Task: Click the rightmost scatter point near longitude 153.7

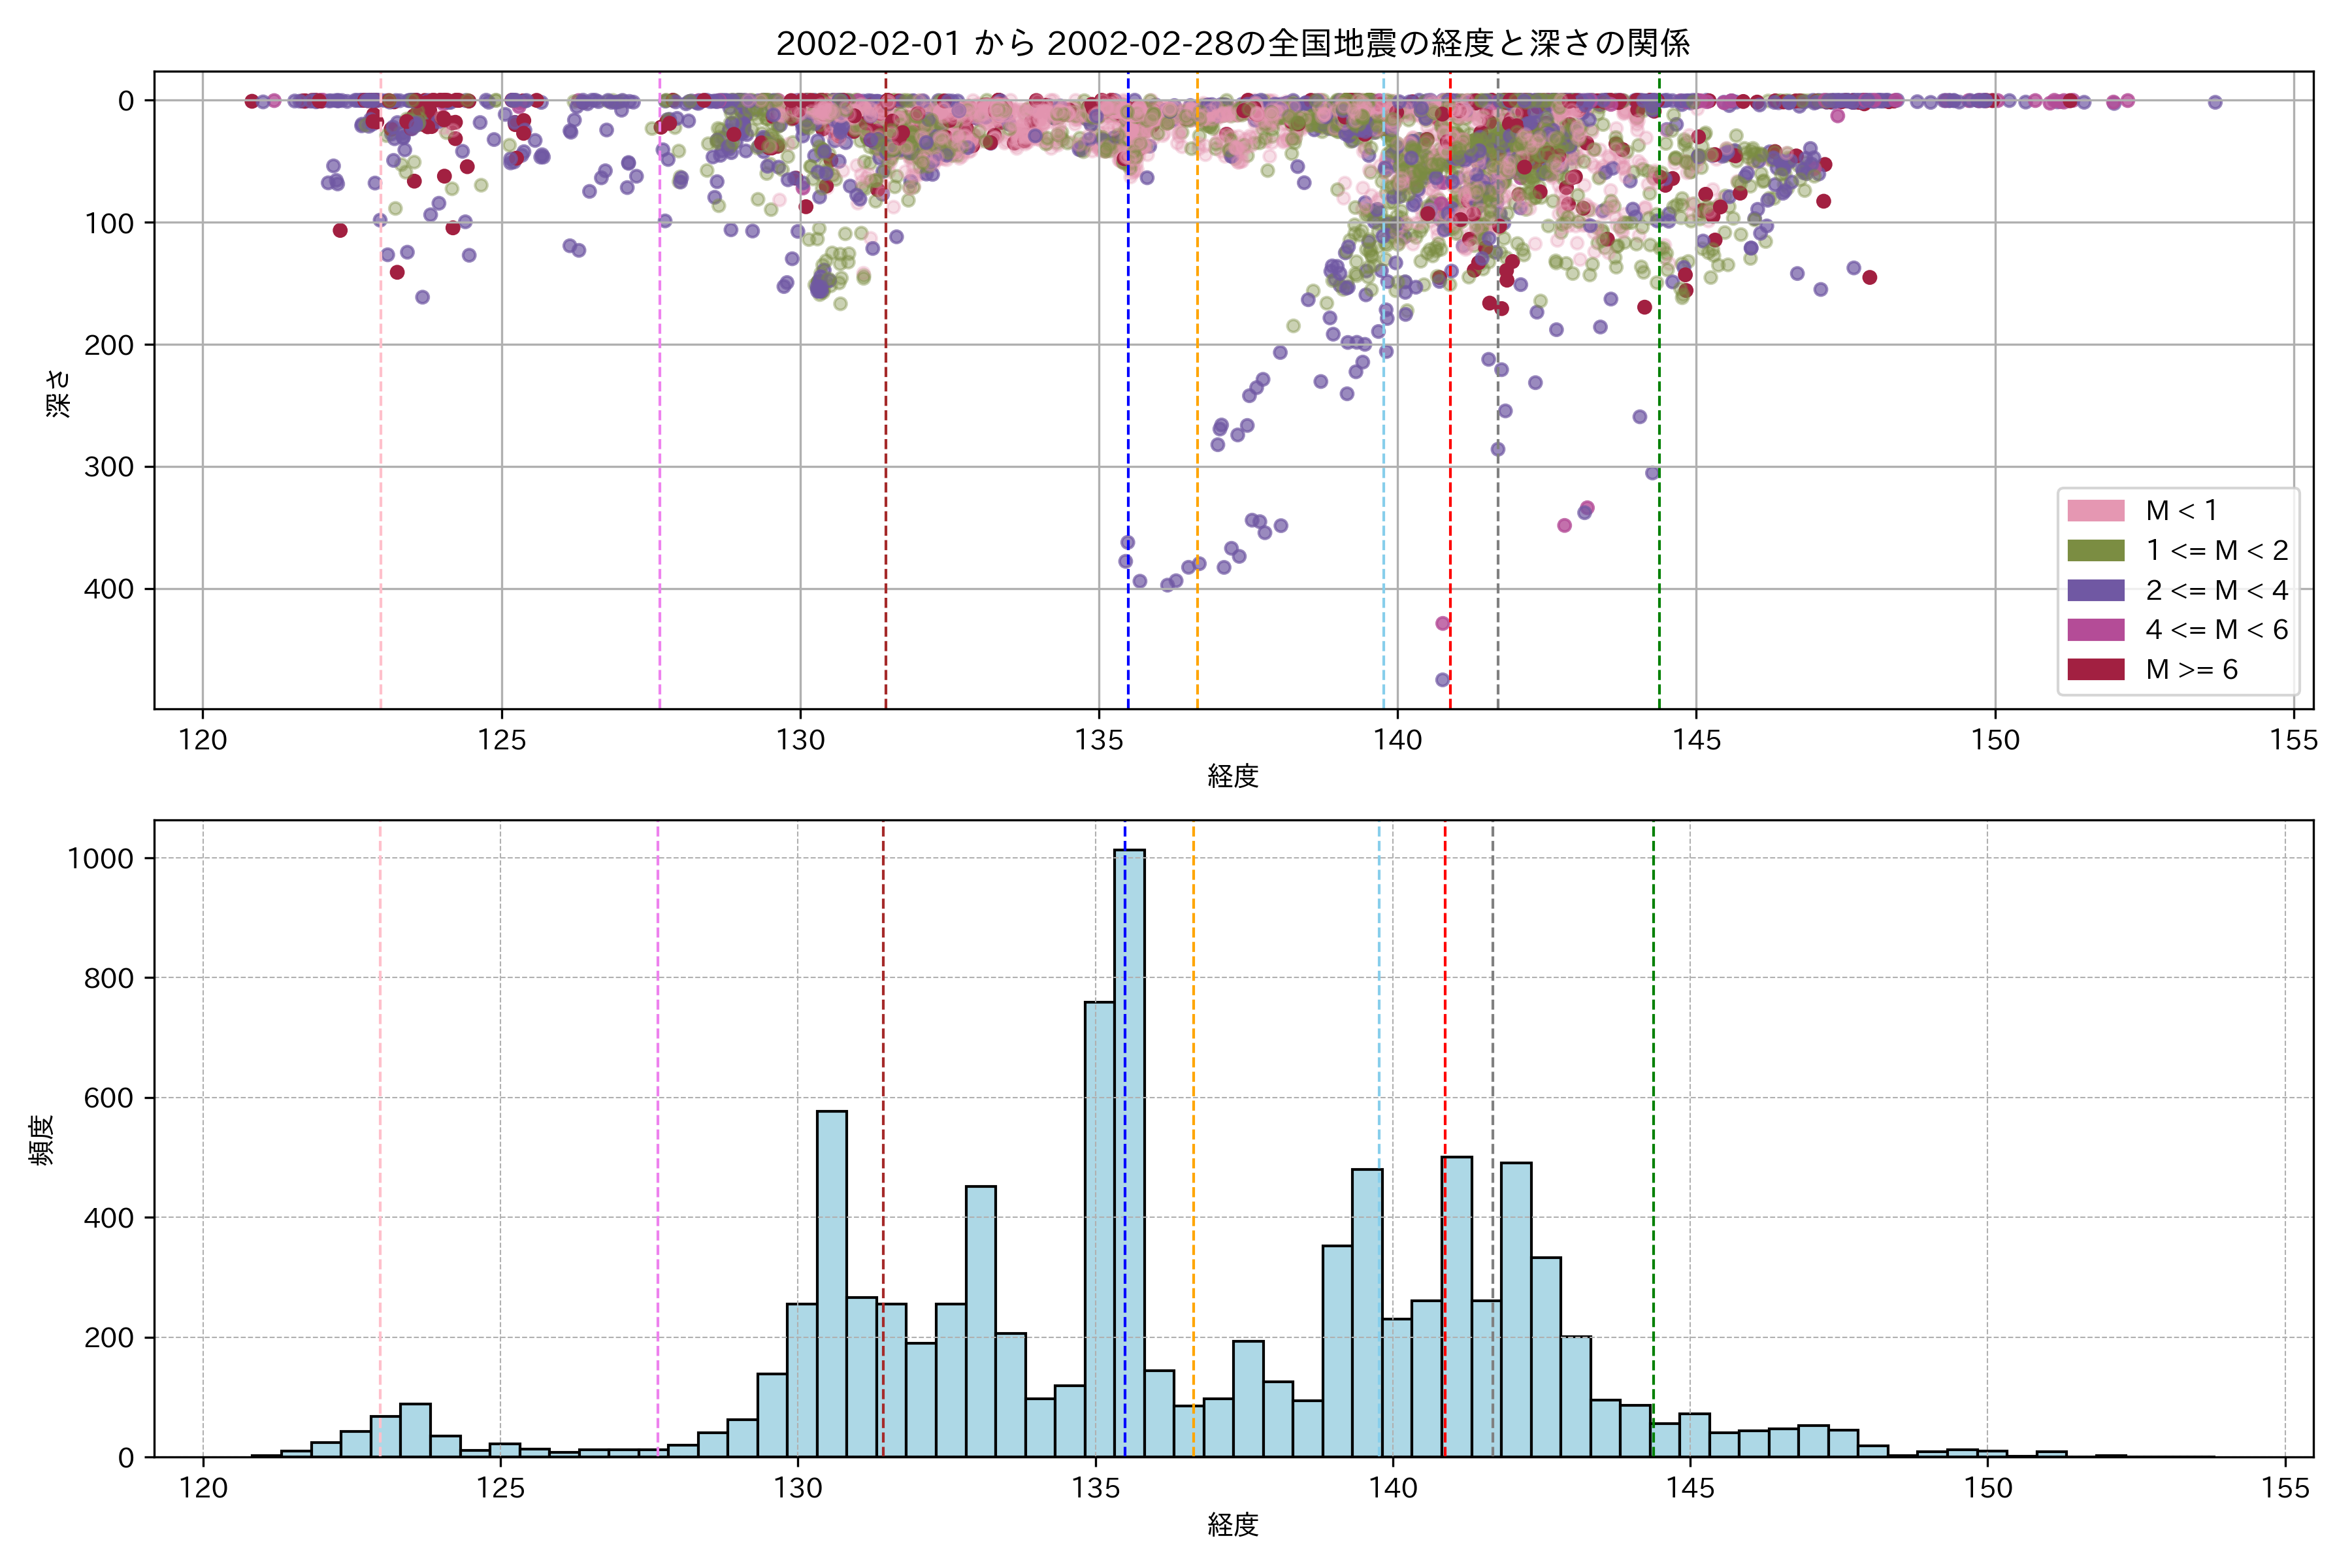Action: [x=2215, y=102]
